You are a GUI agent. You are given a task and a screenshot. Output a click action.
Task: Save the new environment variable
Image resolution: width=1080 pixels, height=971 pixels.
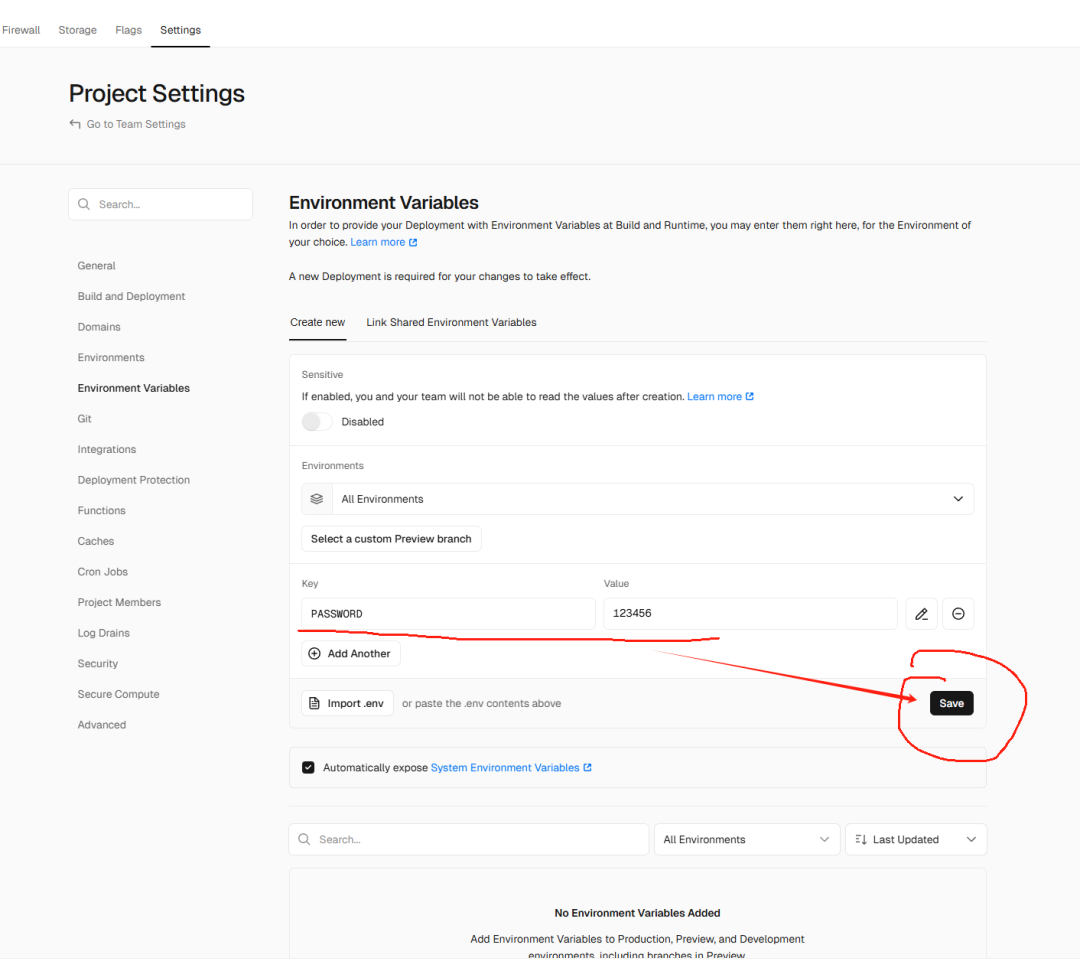(x=951, y=703)
